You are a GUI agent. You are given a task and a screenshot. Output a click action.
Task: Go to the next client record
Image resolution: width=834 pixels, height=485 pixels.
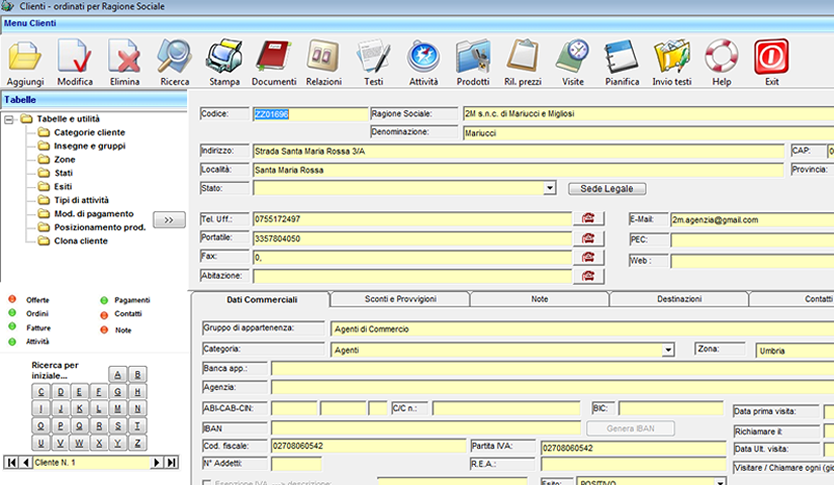pos(156,463)
